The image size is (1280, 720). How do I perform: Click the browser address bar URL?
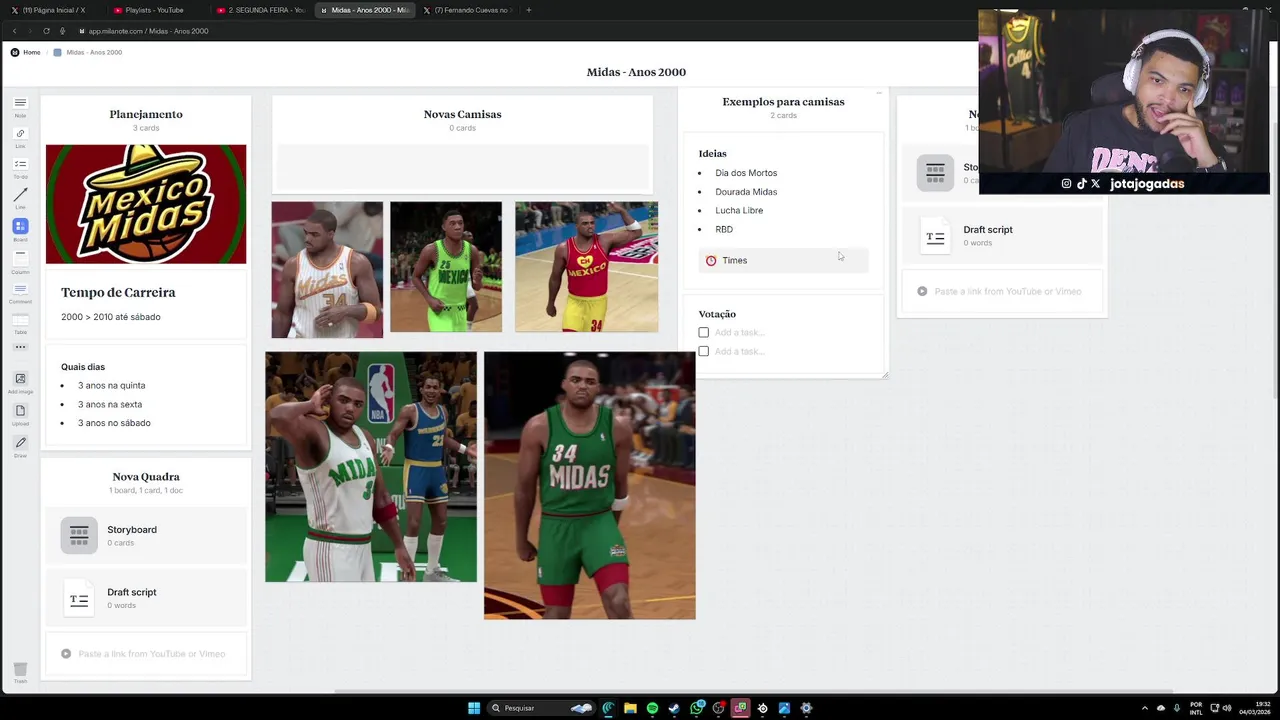[x=148, y=31]
